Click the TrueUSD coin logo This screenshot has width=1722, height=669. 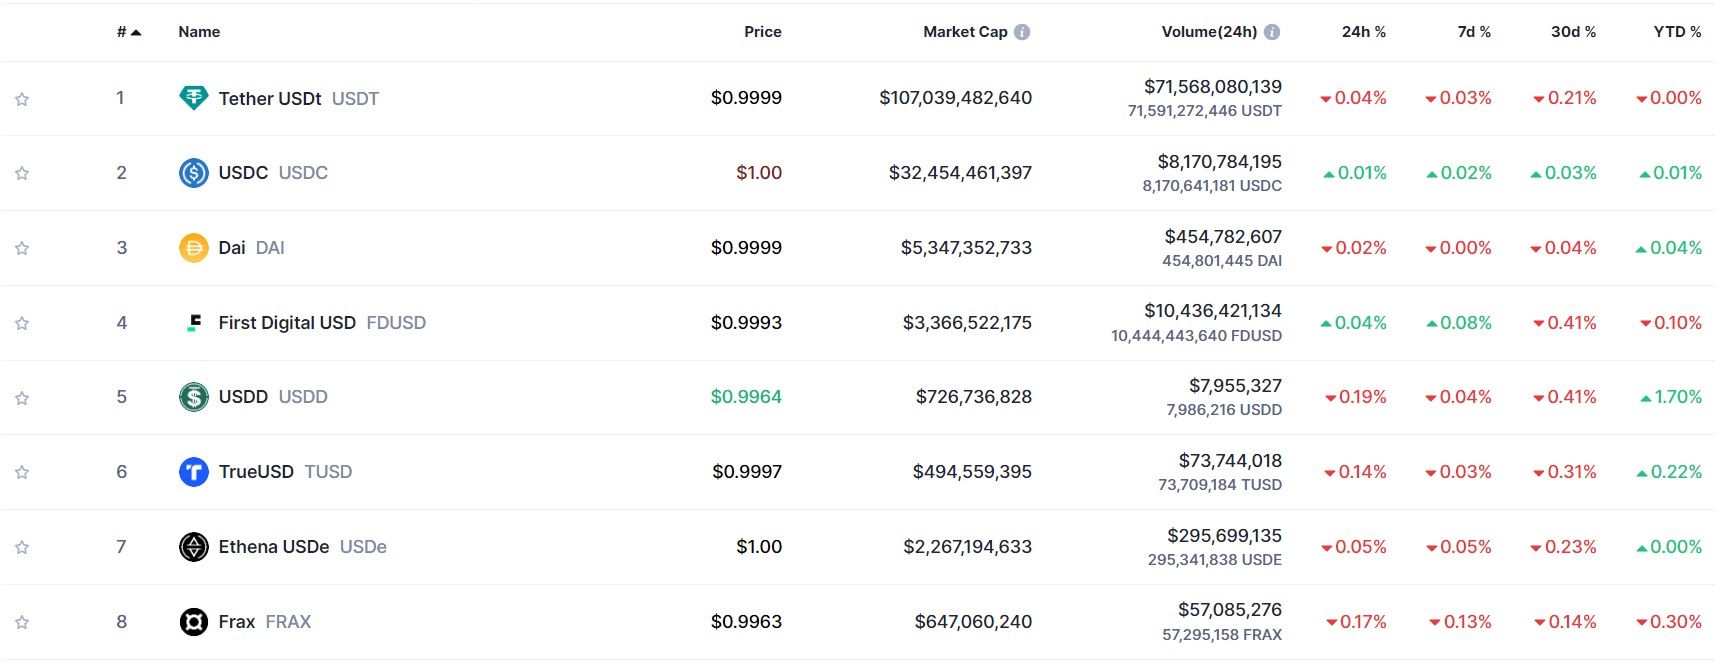click(193, 472)
